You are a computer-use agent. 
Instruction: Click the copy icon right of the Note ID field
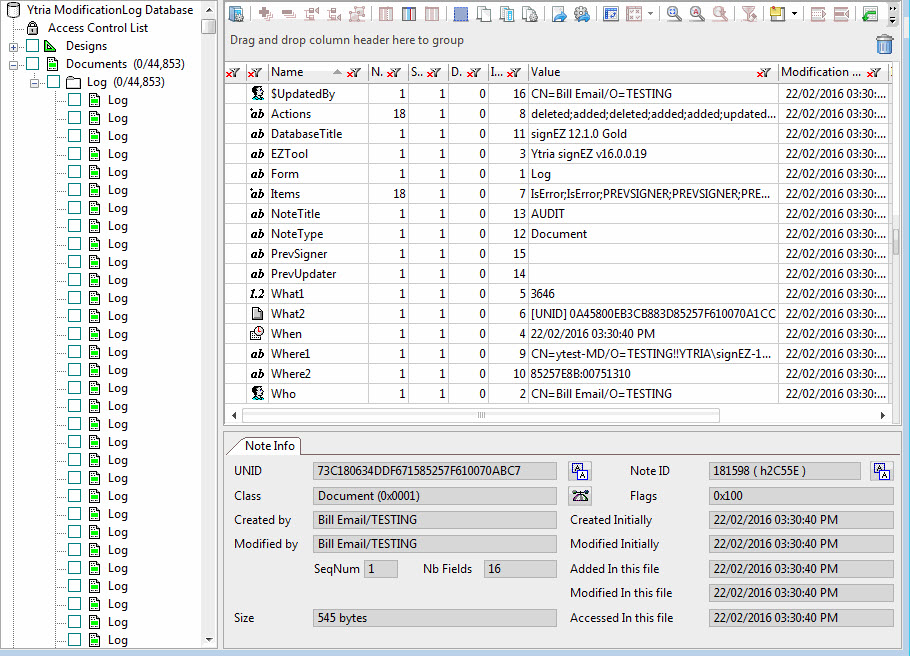pos(882,470)
